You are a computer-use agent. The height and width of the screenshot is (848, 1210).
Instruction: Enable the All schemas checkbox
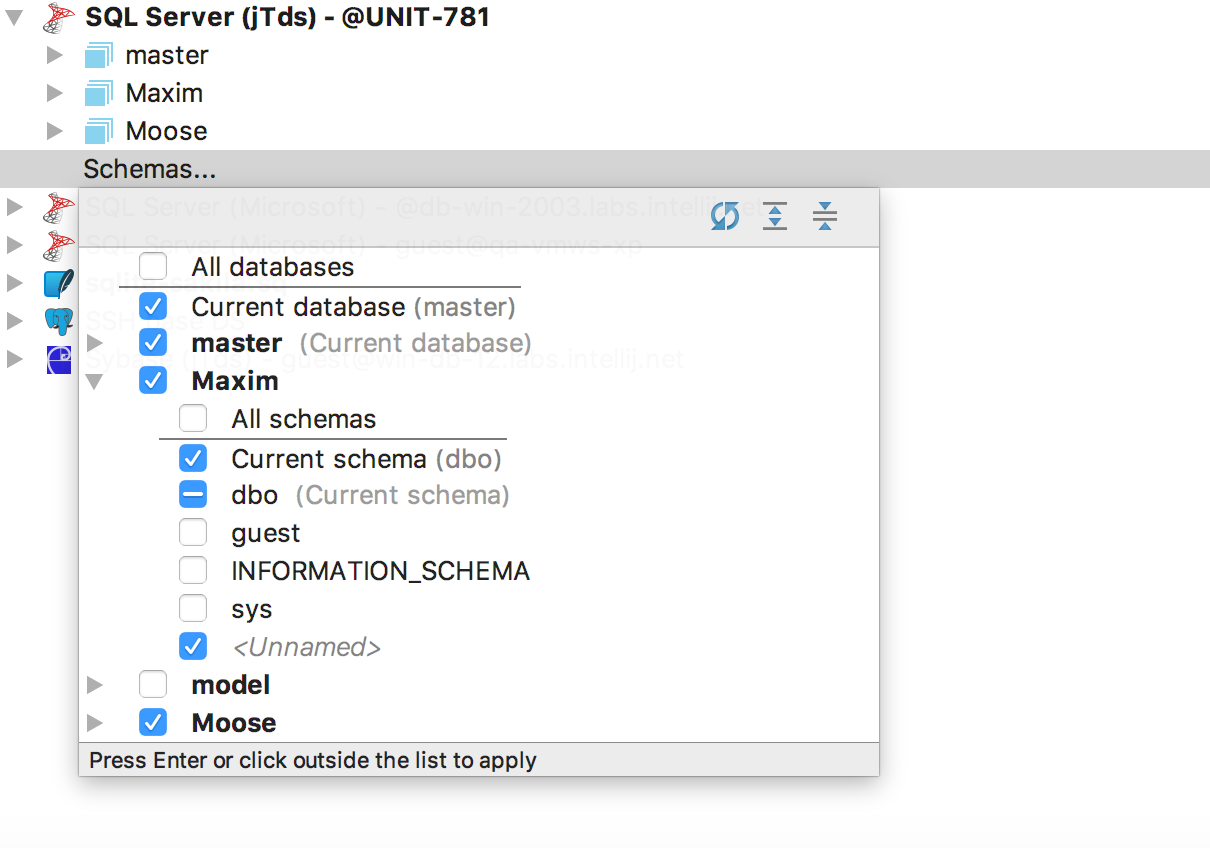[x=193, y=418]
